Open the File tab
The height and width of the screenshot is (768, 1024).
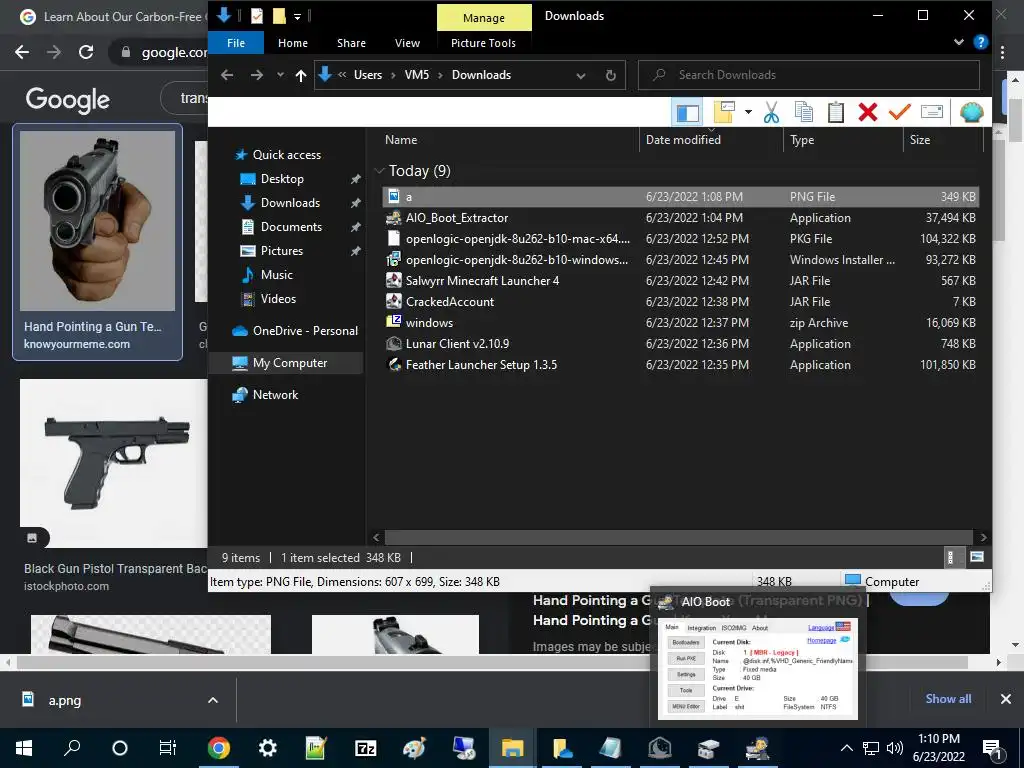pos(236,43)
